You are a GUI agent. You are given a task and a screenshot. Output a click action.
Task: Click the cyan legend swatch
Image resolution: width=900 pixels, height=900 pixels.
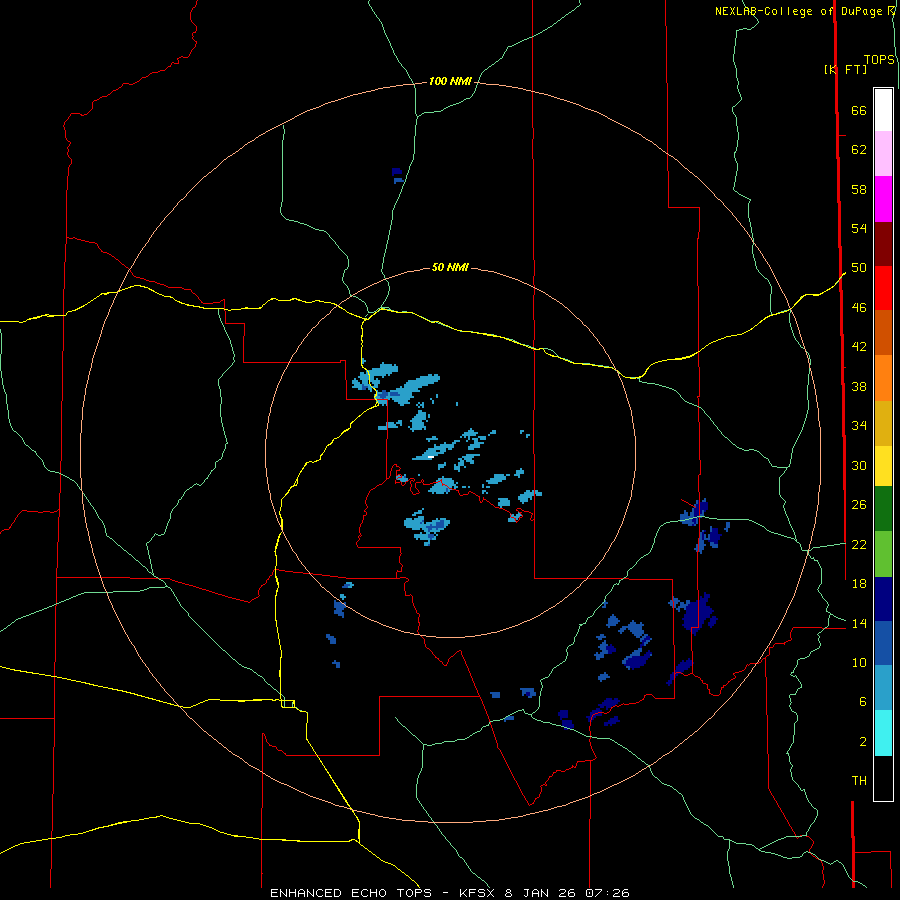883,733
